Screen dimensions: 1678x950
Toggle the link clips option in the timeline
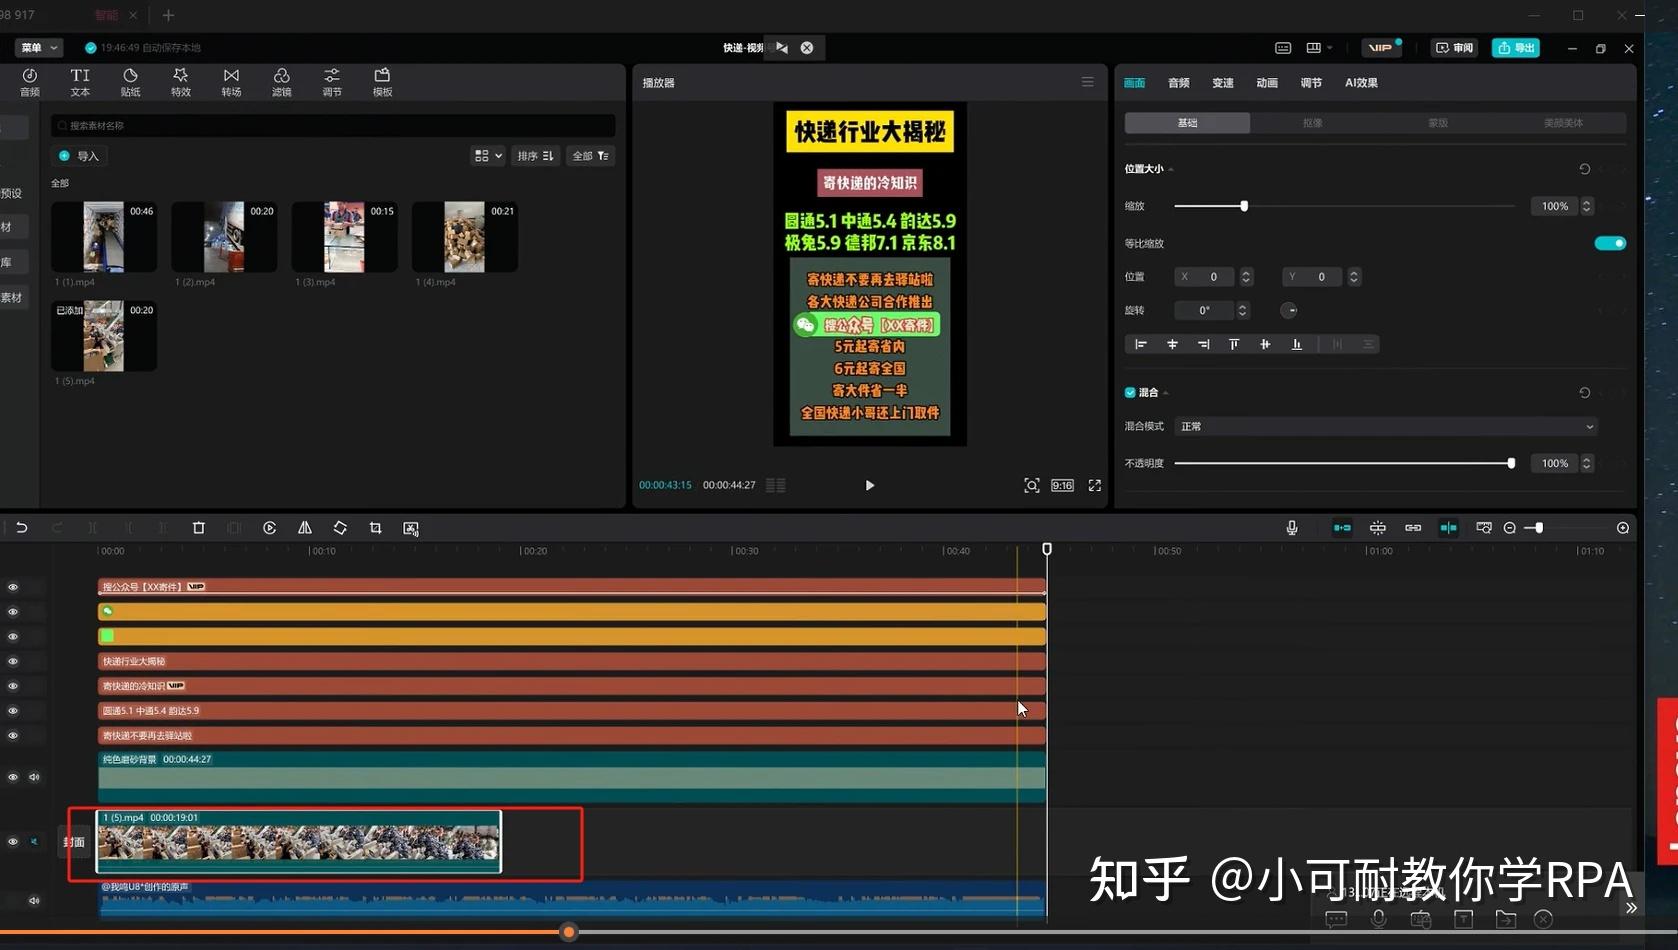(1413, 528)
